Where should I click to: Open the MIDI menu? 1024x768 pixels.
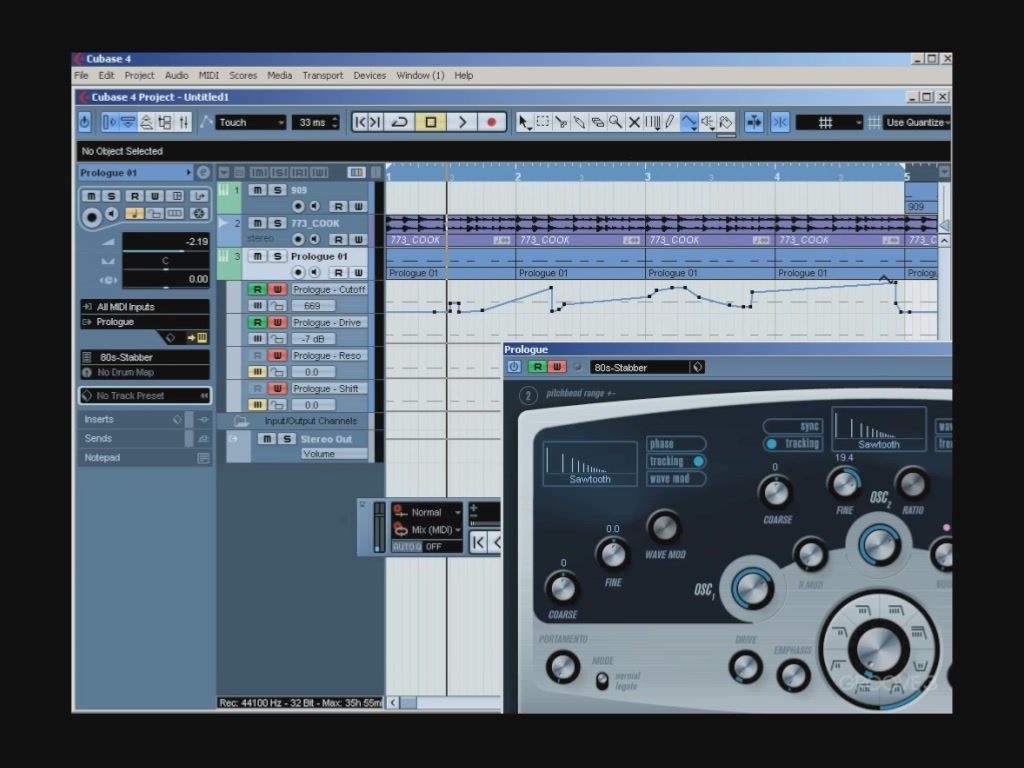click(x=208, y=76)
